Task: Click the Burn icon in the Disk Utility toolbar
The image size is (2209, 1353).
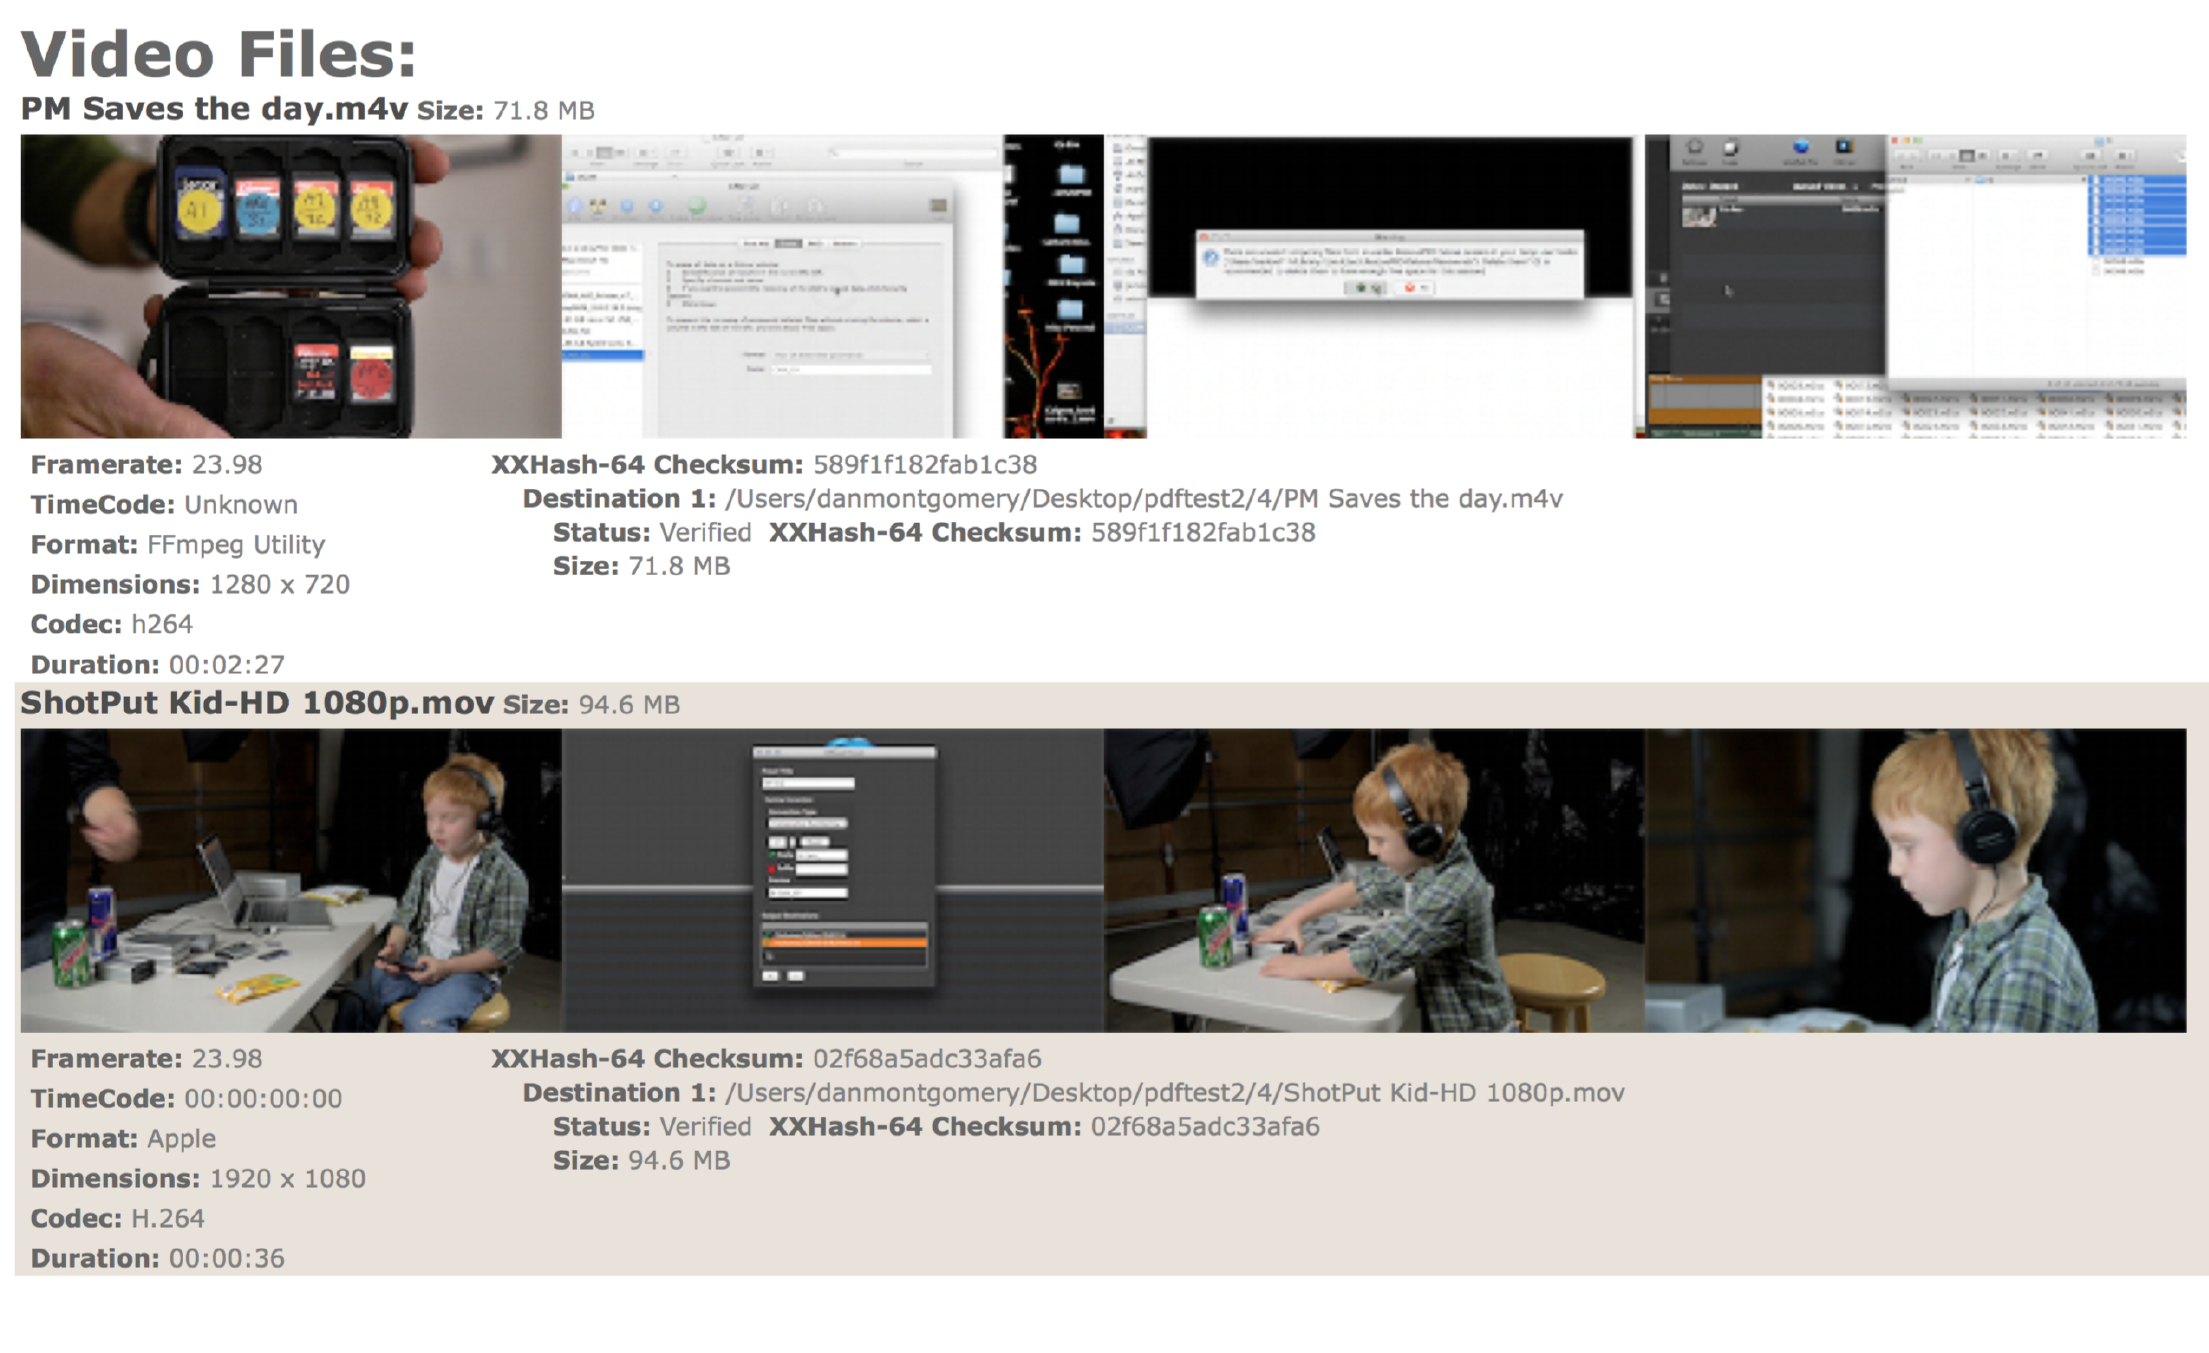Action: (x=598, y=206)
